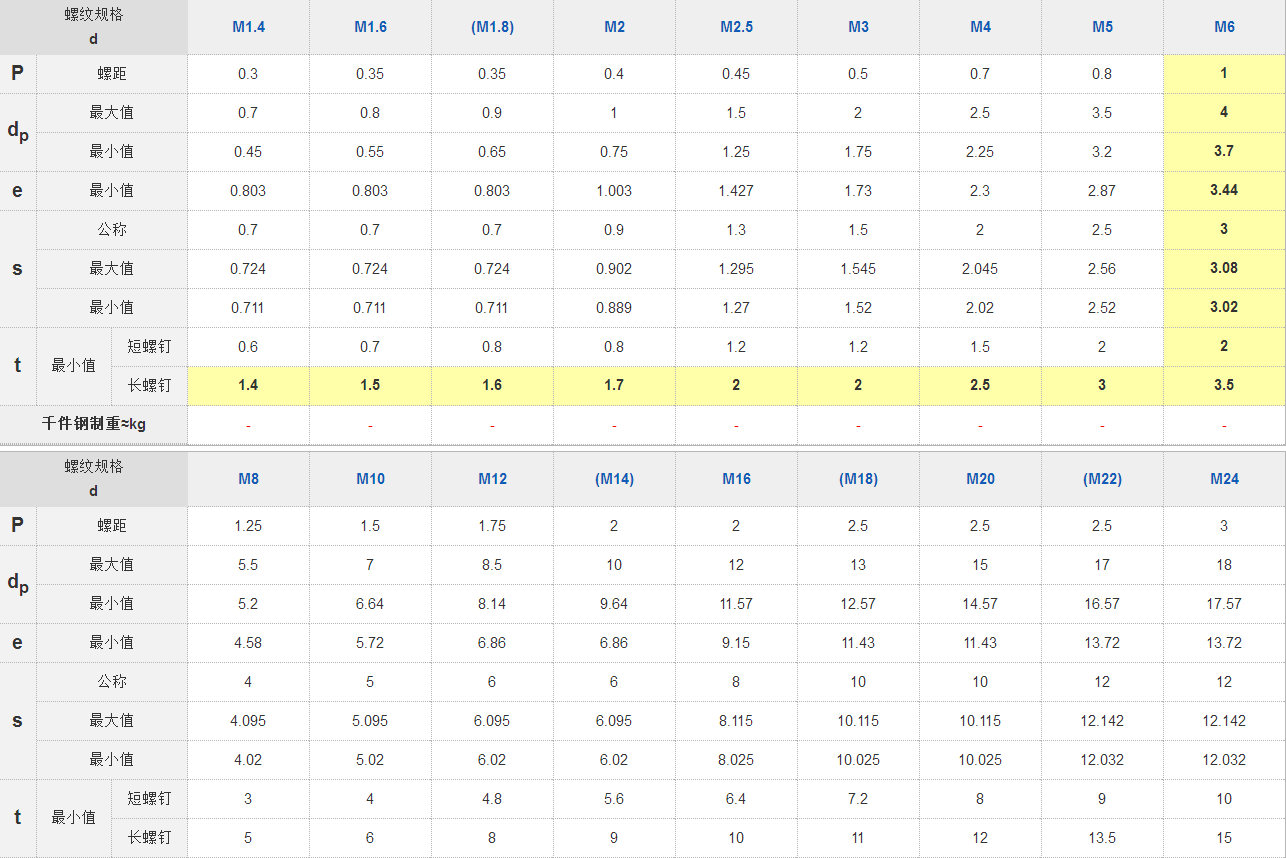Open the (M1.8) thread size link
1286x858 pixels.
click(492, 27)
